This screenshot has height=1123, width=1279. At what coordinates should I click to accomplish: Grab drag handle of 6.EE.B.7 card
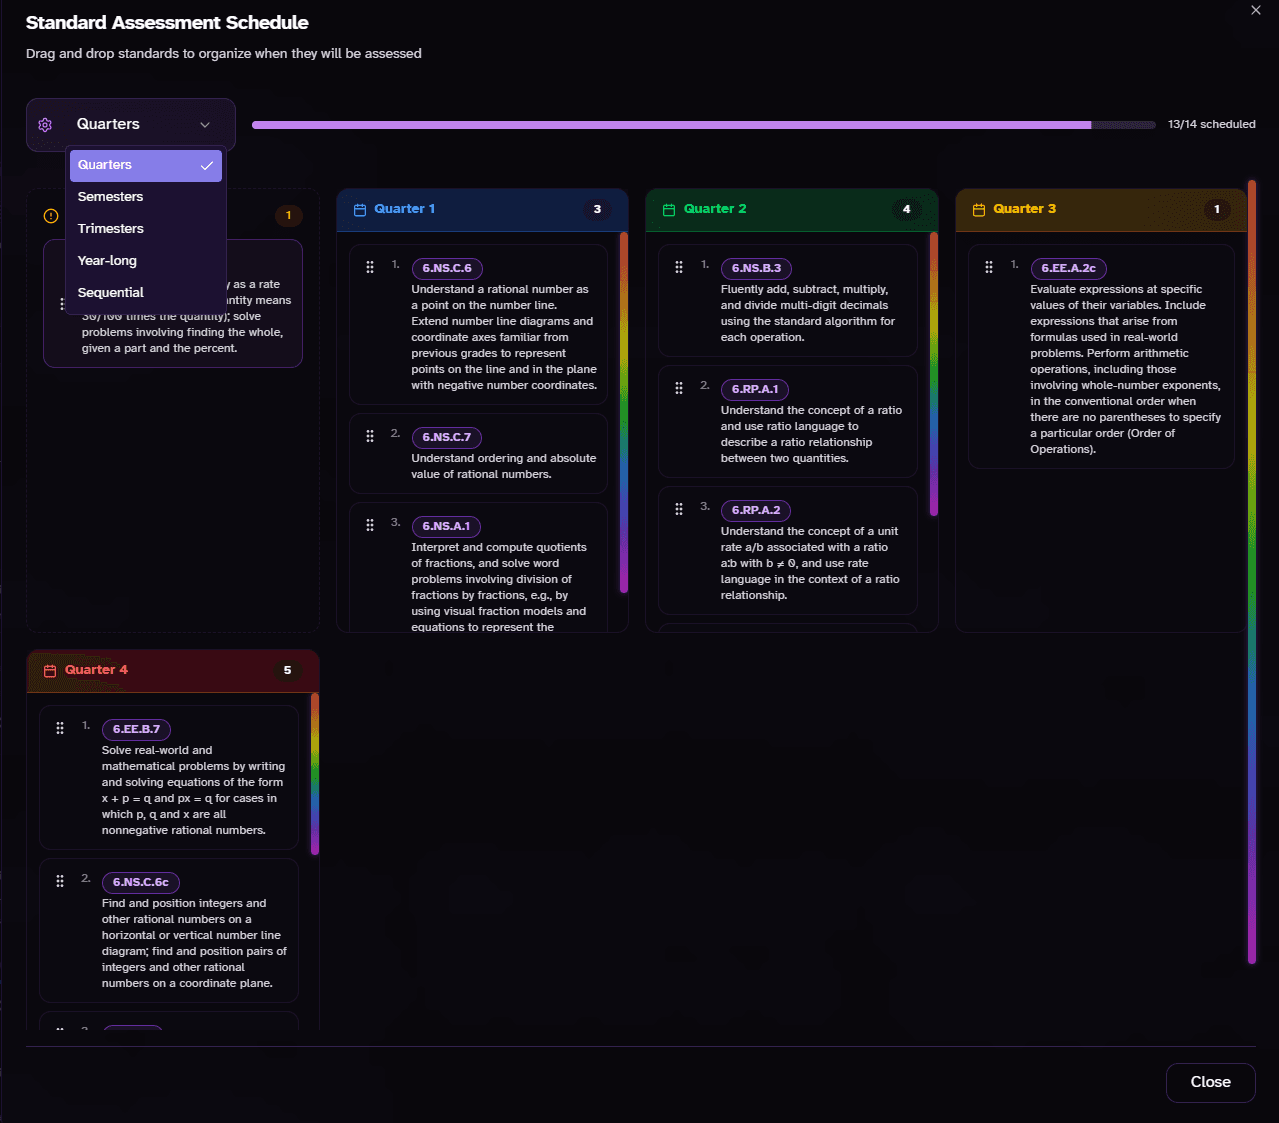60,728
